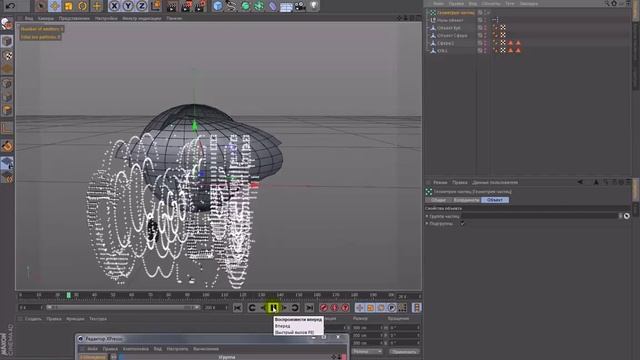The width and height of the screenshot is (640, 360).
Task: Click the green current-frame marker on the timeline
Action: point(69,295)
